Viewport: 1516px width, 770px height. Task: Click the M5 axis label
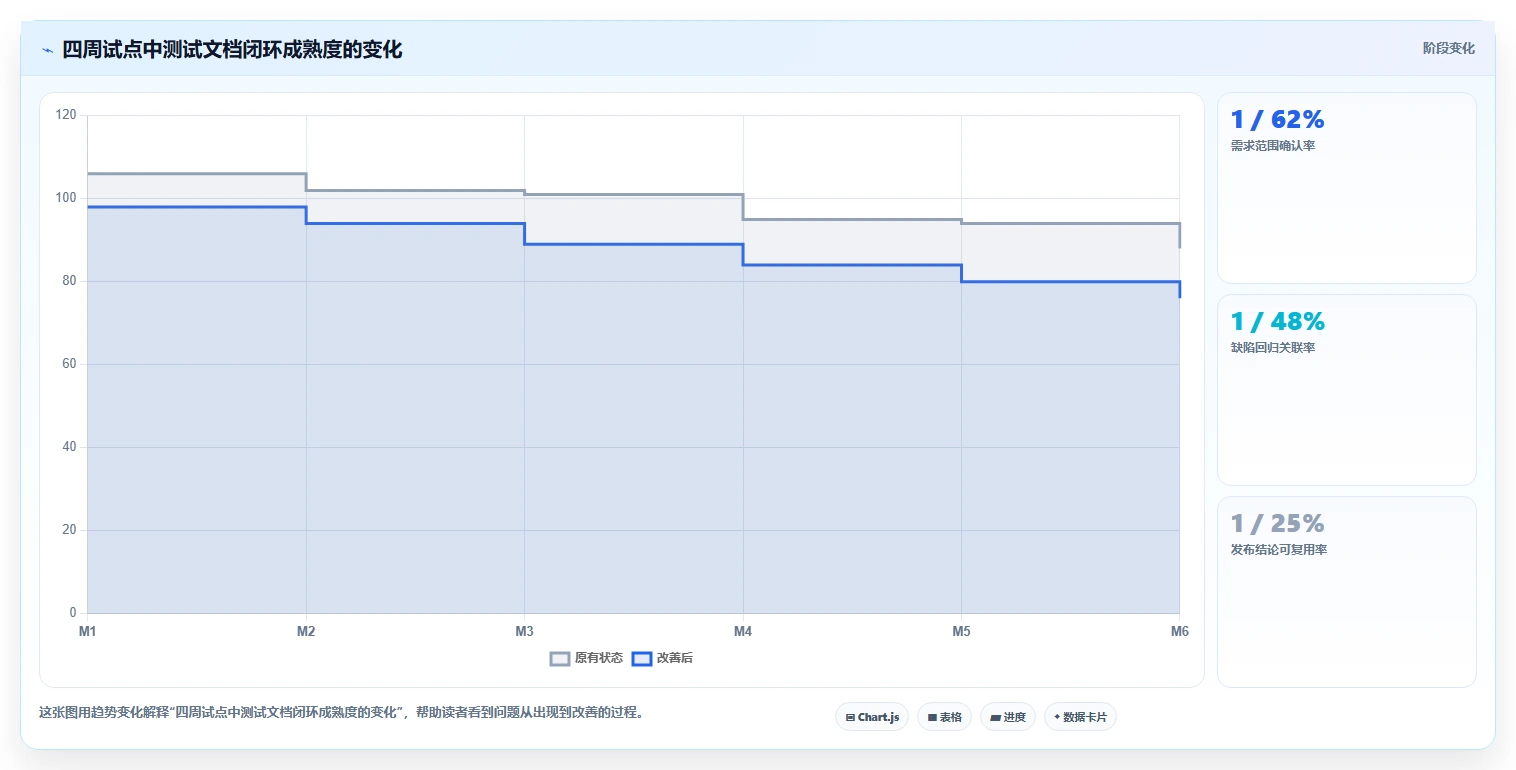point(961,631)
